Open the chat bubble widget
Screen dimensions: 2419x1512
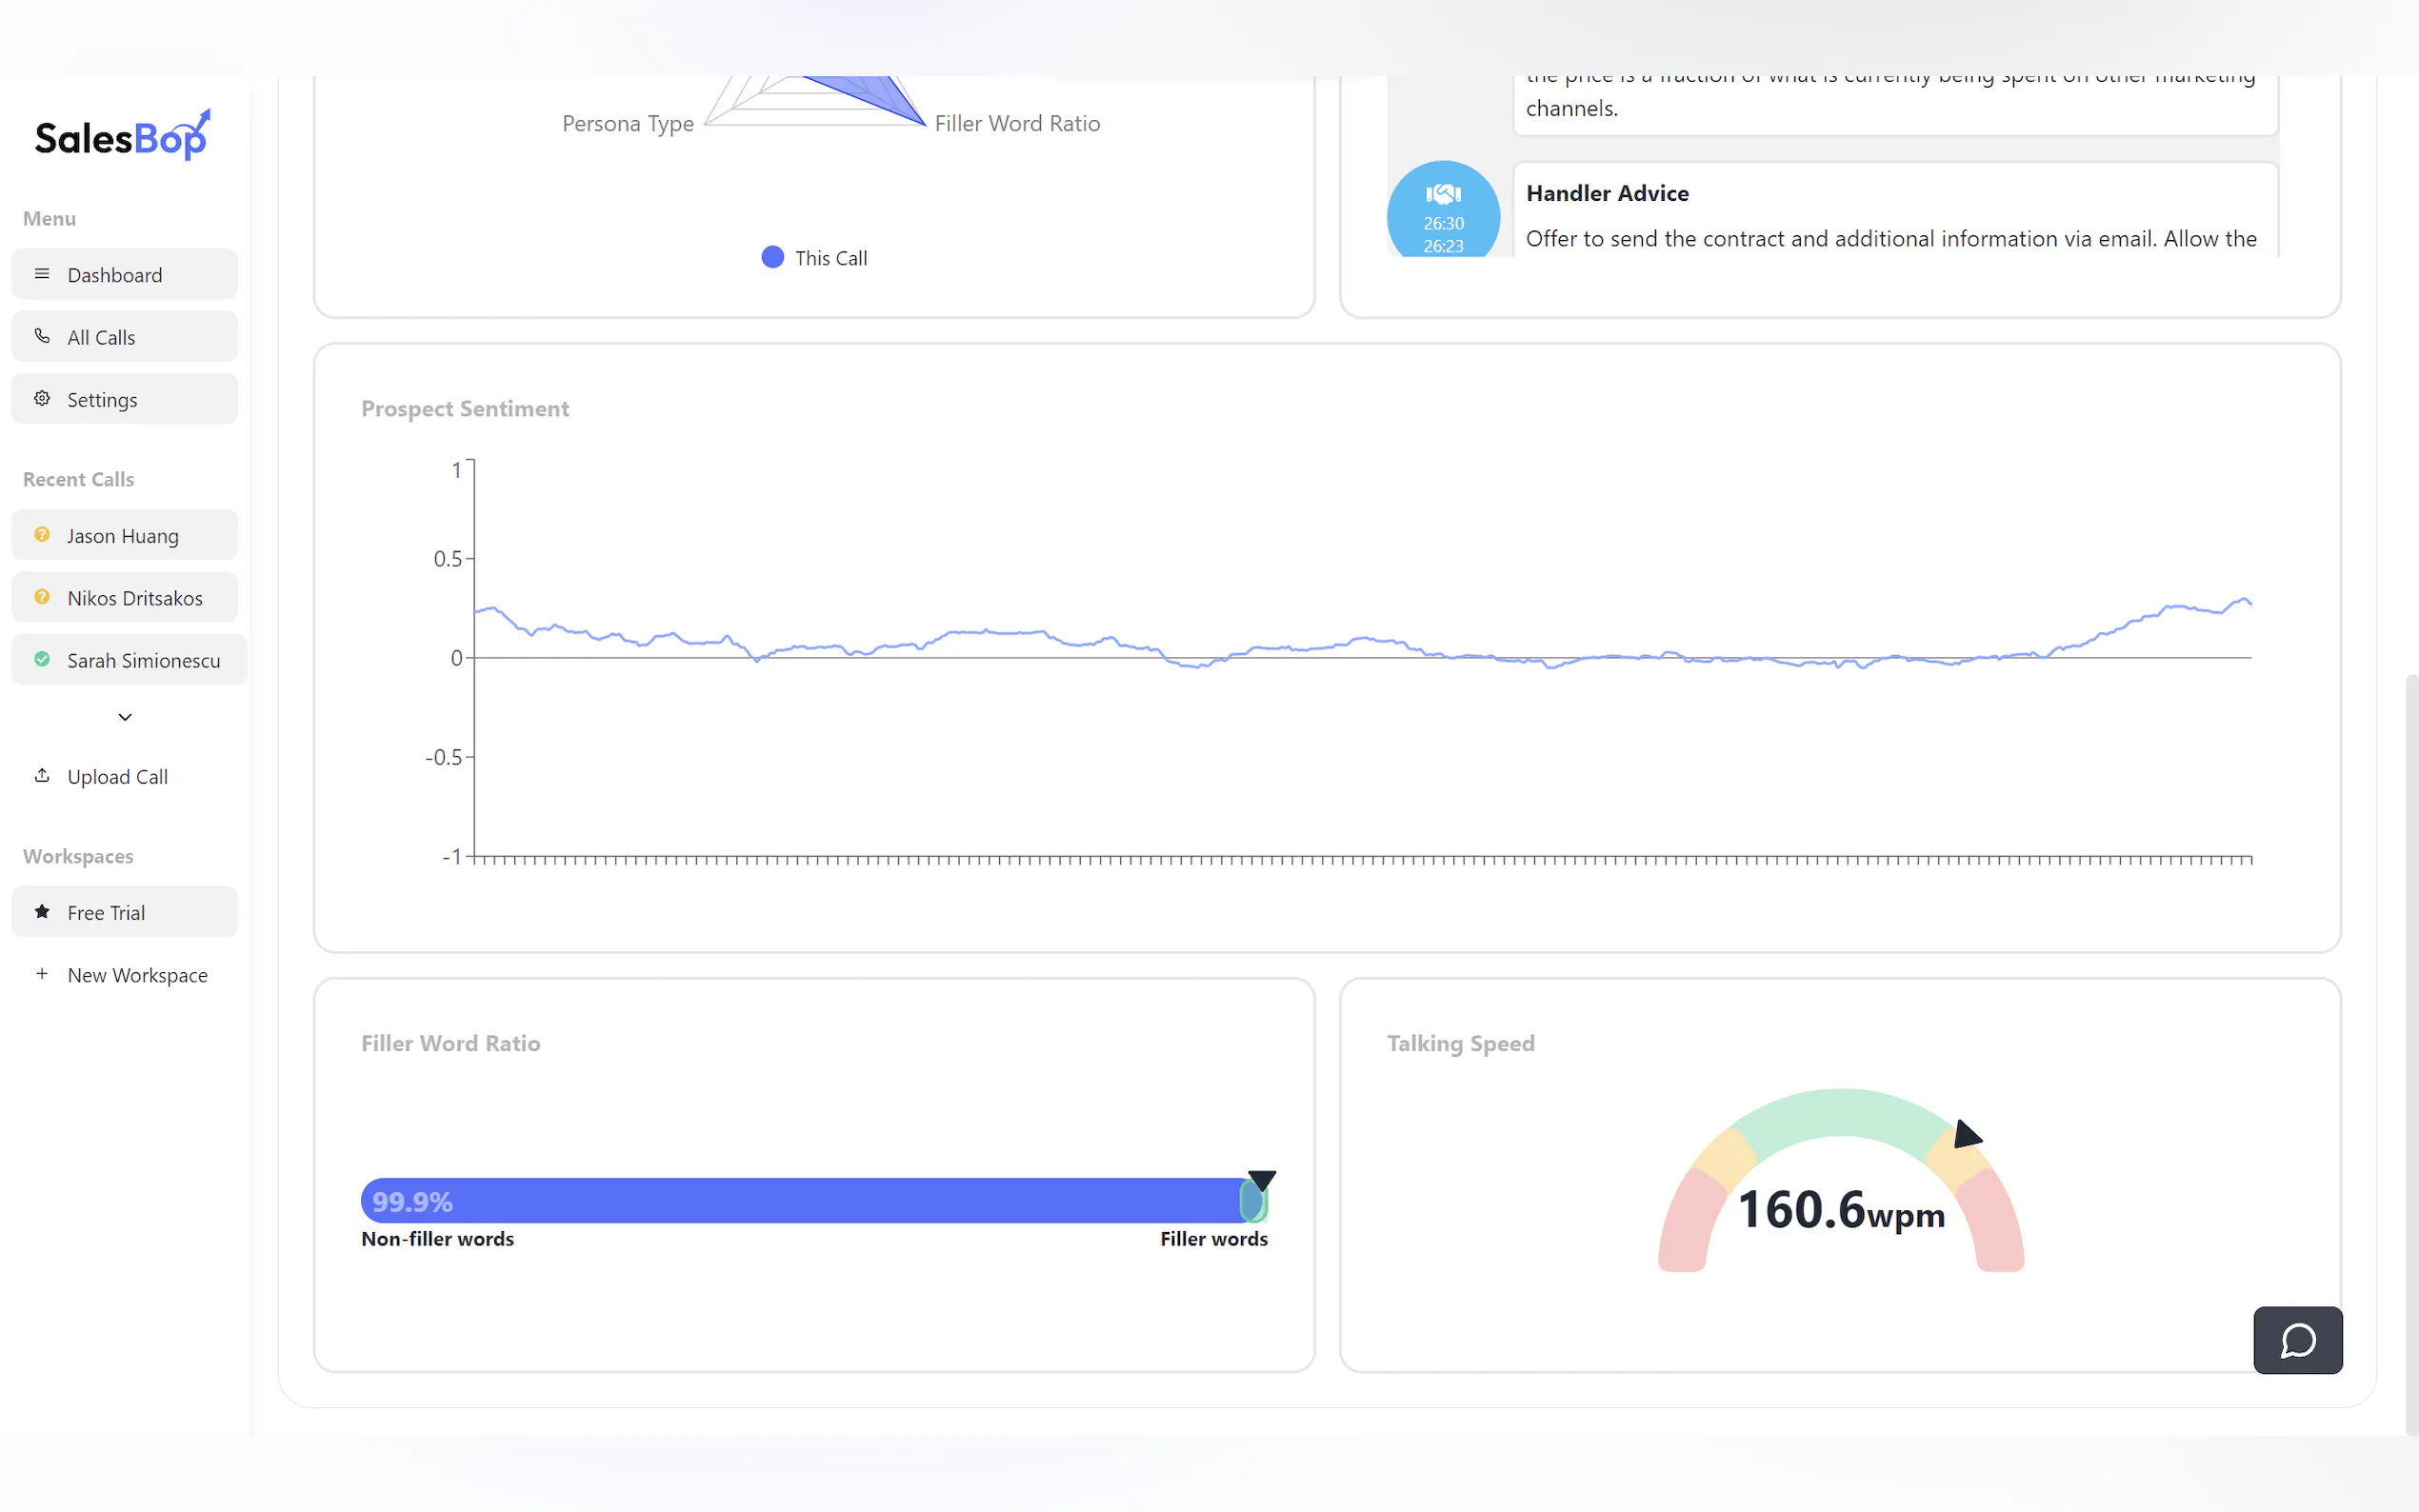[2297, 1340]
